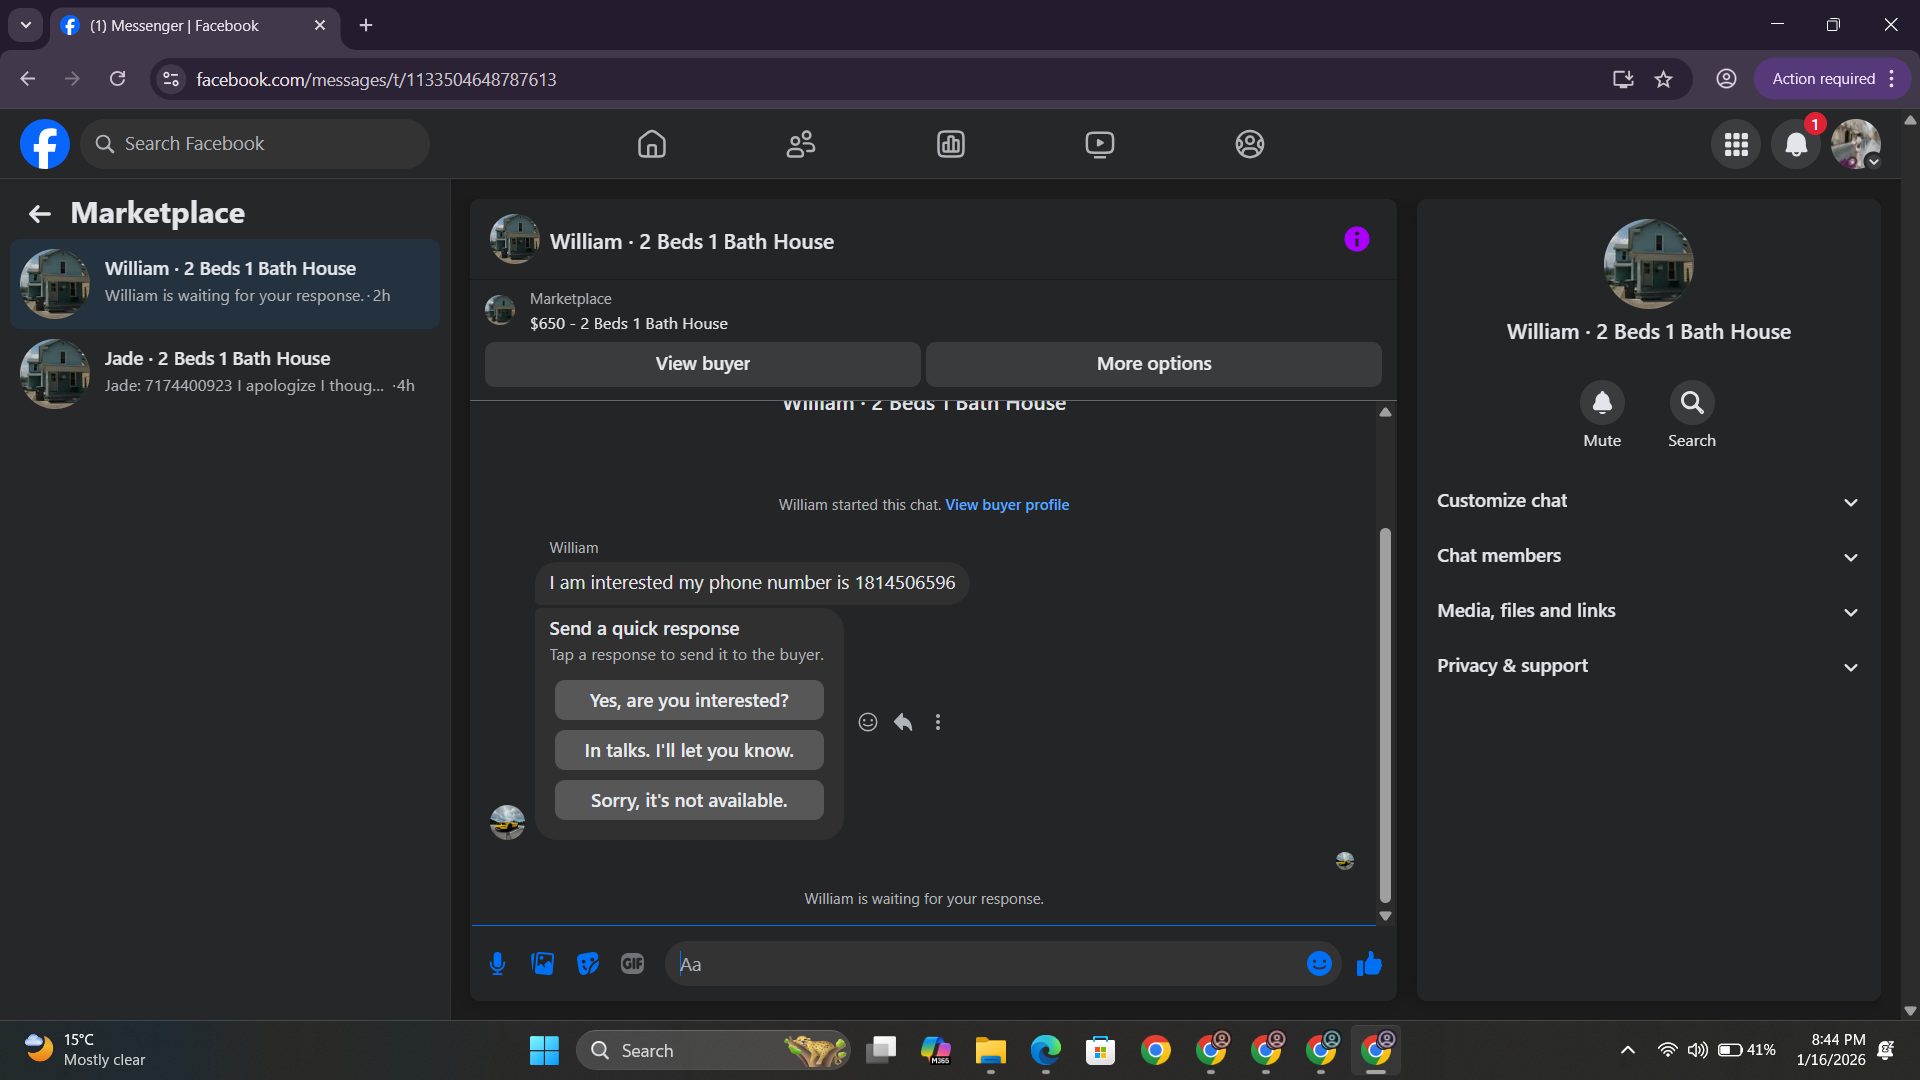Send a thumbs up like
Image resolution: width=1920 pixels, height=1080 pixels.
[1369, 963]
